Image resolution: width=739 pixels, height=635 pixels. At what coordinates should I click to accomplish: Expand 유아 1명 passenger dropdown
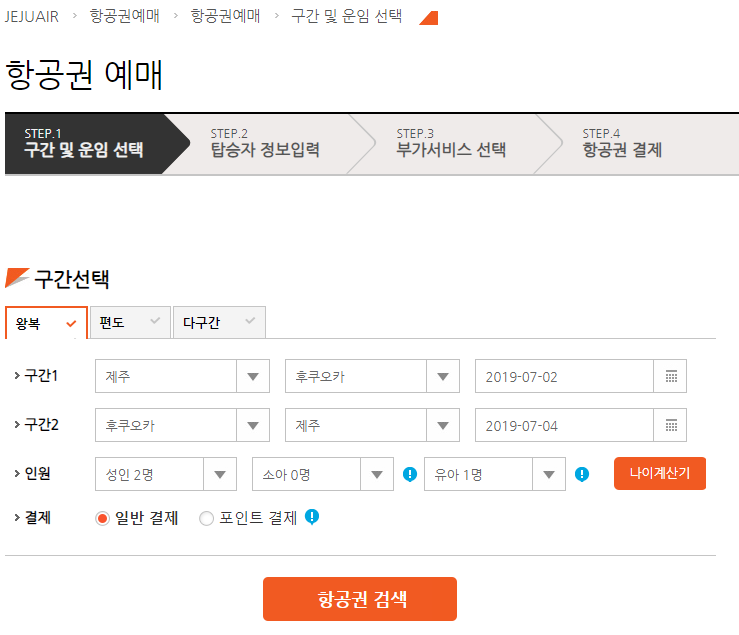[x=495, y=474]
